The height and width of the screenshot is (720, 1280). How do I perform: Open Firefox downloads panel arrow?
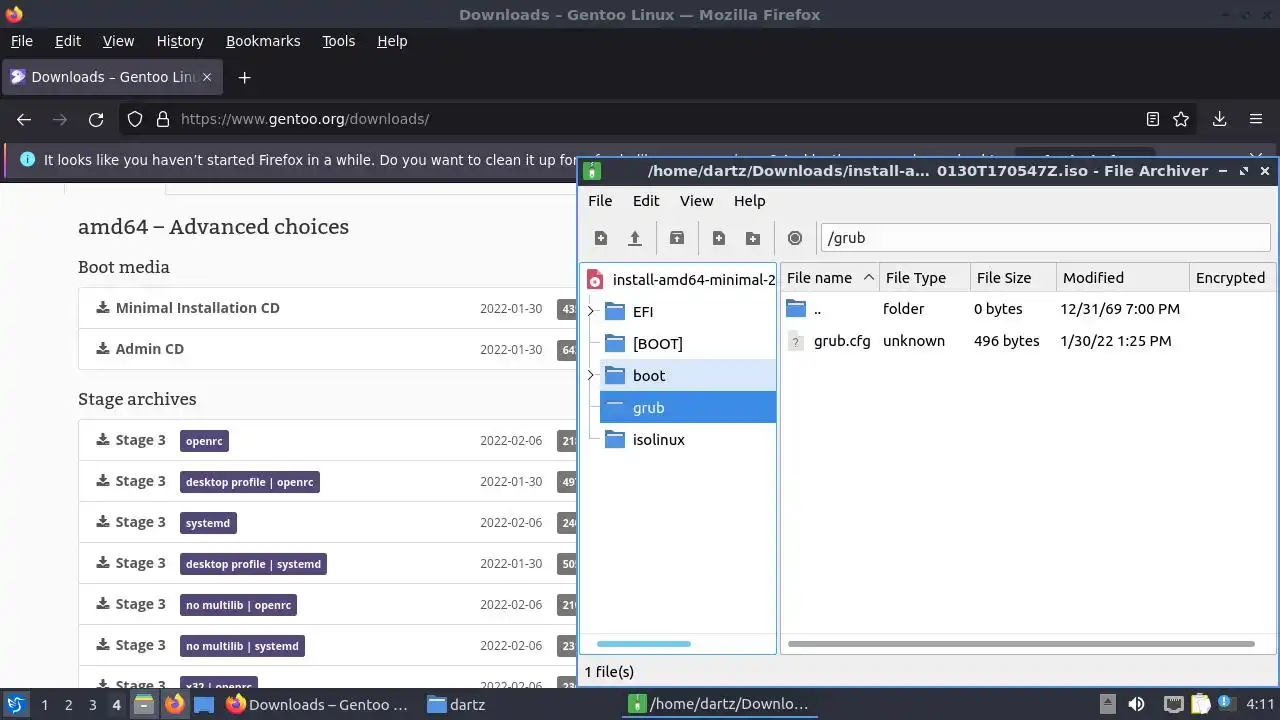tap(1220, 119)
